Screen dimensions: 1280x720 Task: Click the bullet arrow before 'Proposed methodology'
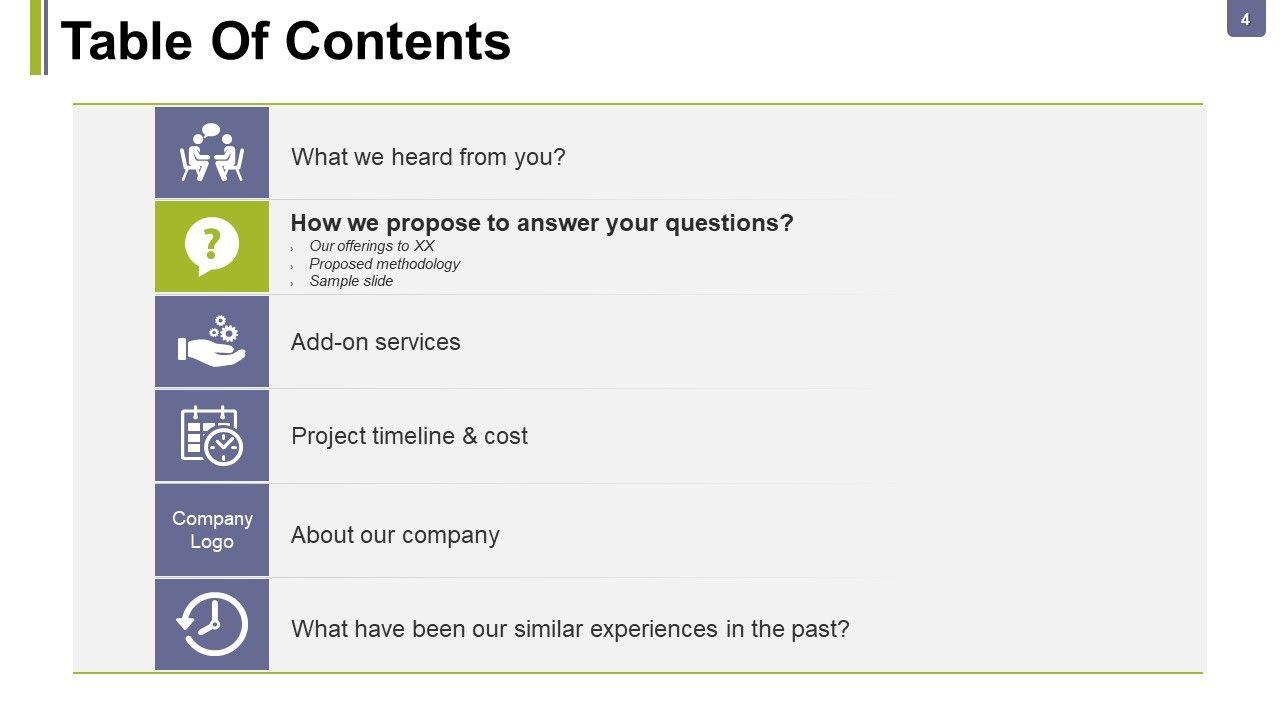(293, 266)
